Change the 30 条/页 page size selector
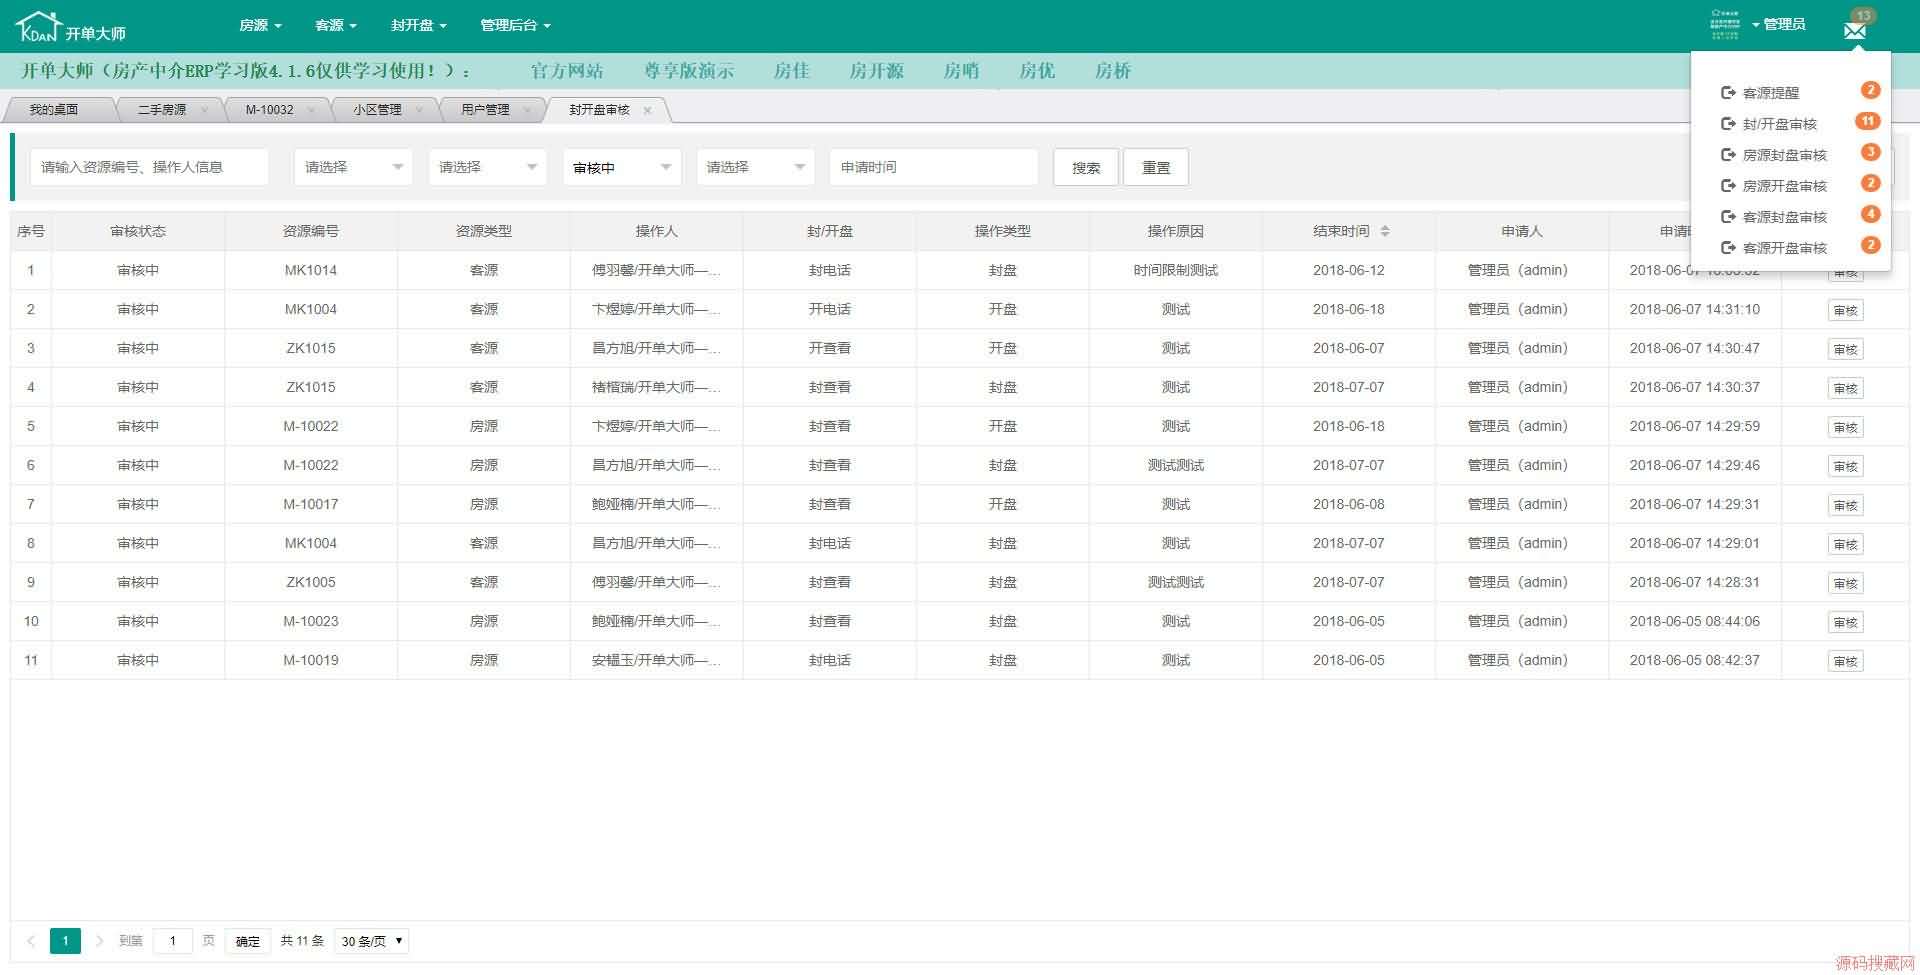This screenshot has height=975, width=1920. 372,941
